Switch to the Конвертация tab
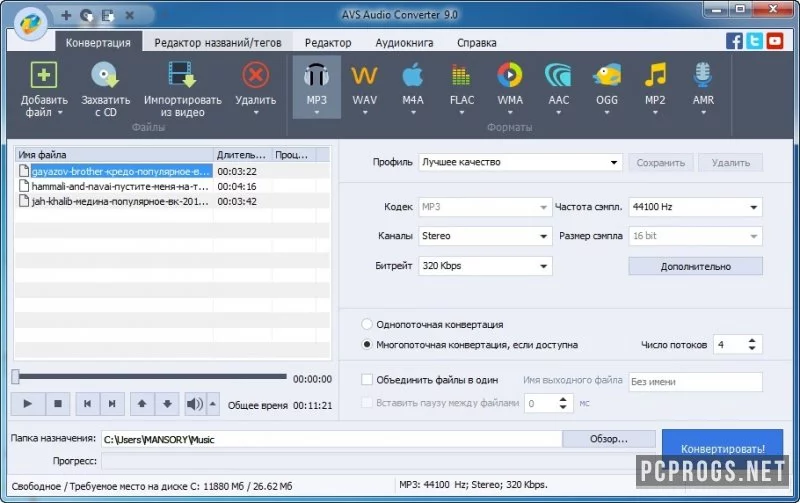 click(x=98, y=42)
